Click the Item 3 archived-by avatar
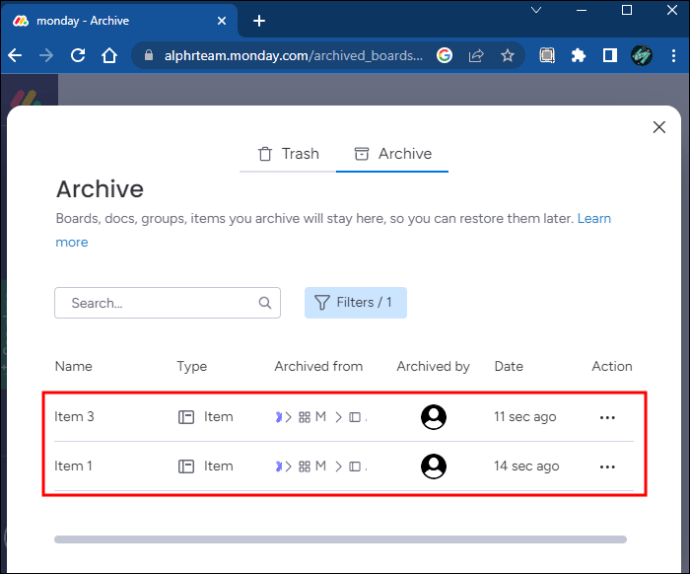Viewport: 690px width, 574px height. click(x=433, y=417)
